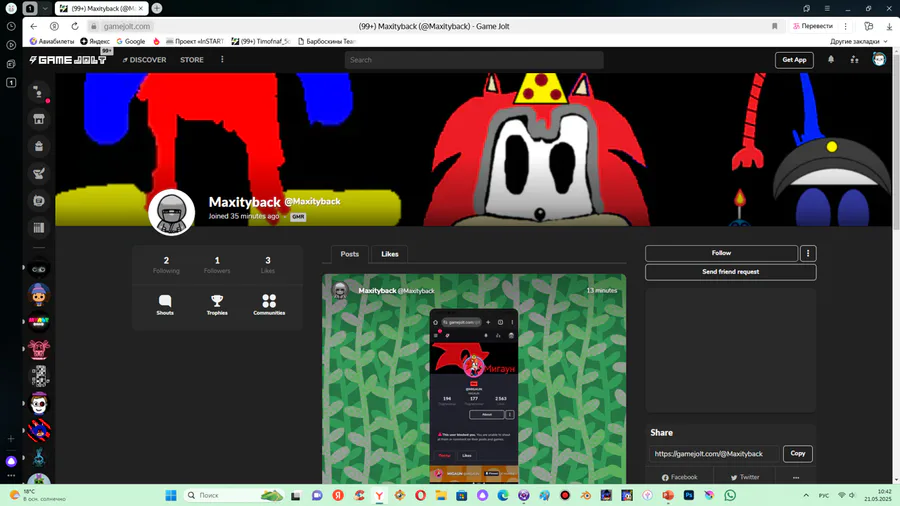900x506 pixels.
Task: Open post options on the phone screenshot
Action: (509, 414)
